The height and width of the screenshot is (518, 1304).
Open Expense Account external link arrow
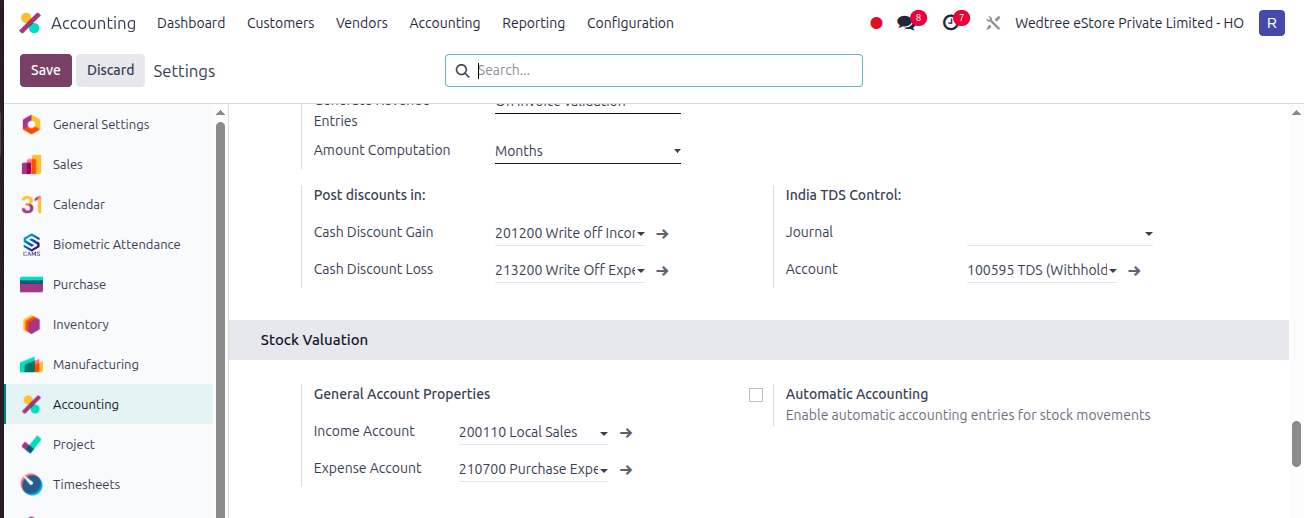tap(626, 469)
